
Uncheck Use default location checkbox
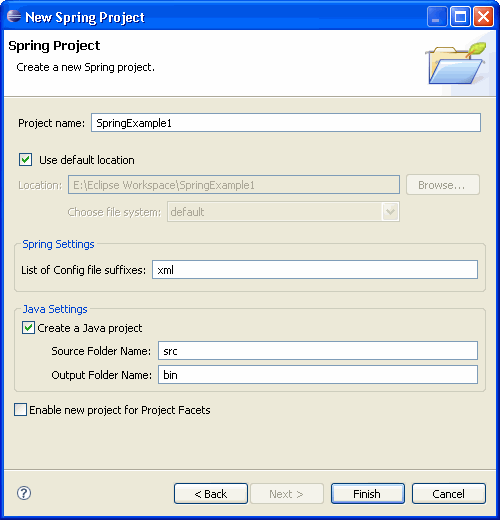pos(26,160)
